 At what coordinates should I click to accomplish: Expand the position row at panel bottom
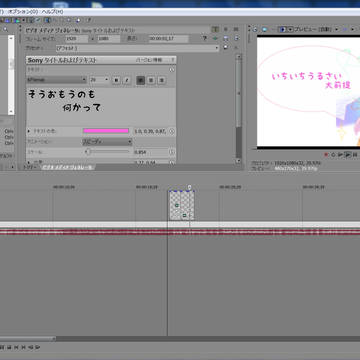(x=29, y=162)
